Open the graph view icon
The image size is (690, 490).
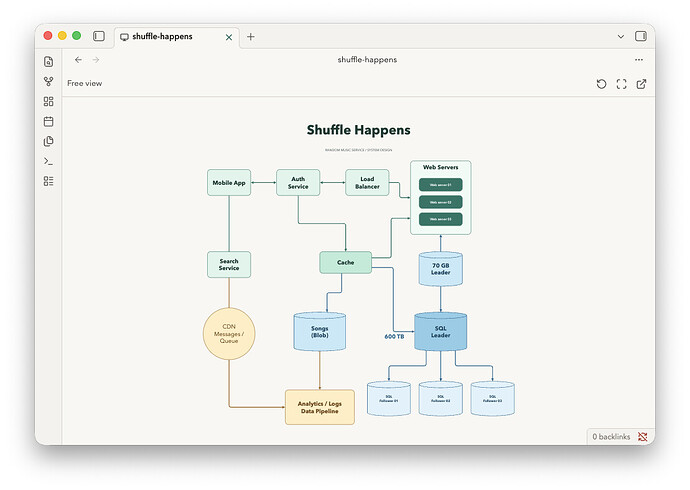tap(48, 81)
